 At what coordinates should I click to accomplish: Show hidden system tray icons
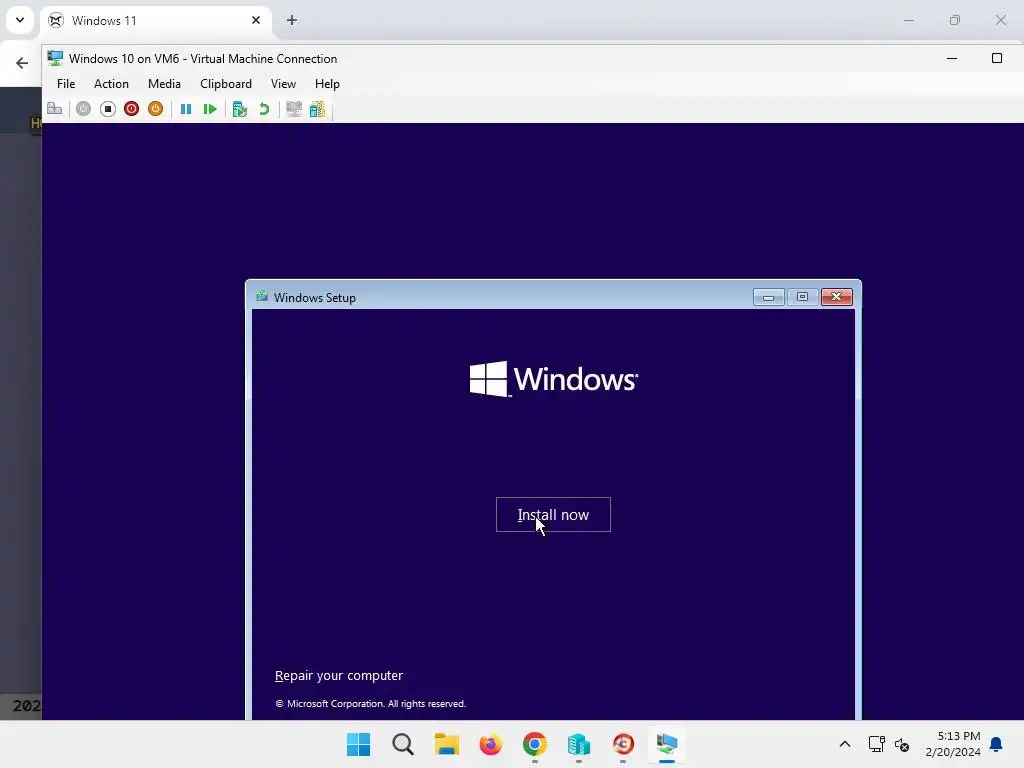click(x=844, y=744)
